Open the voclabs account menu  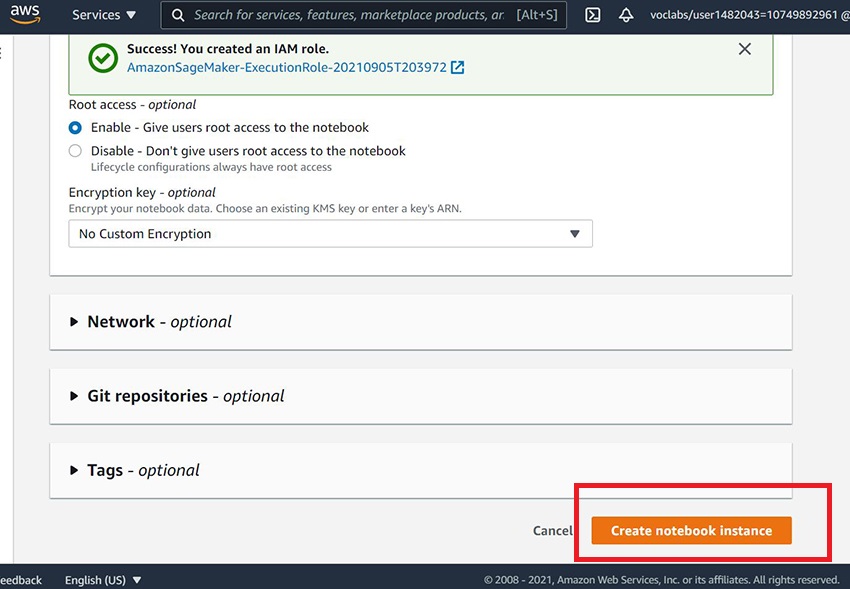[758, 15]
